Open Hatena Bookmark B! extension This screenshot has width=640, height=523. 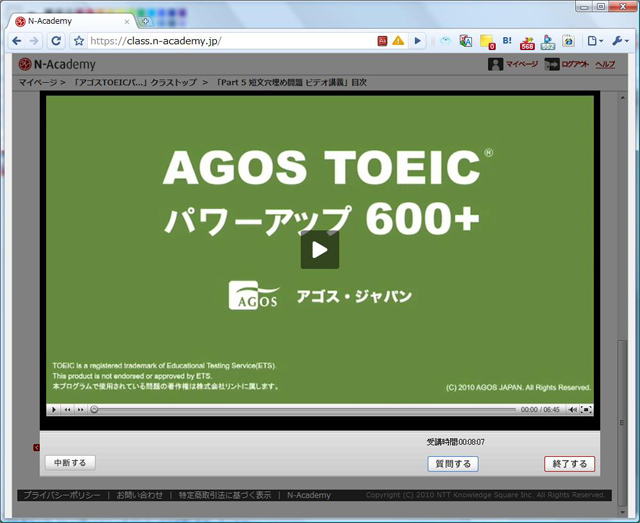pos(507,40)
